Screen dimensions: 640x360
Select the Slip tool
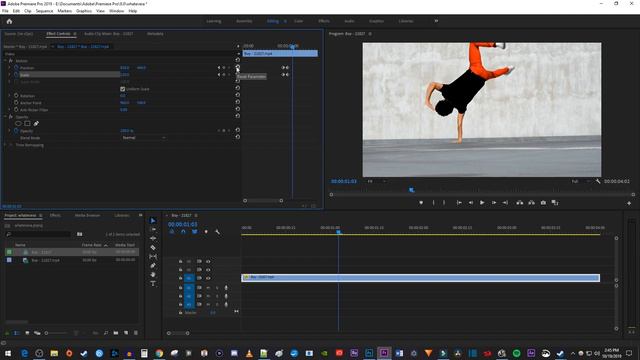pyautogui.click(x=153, y=256)
